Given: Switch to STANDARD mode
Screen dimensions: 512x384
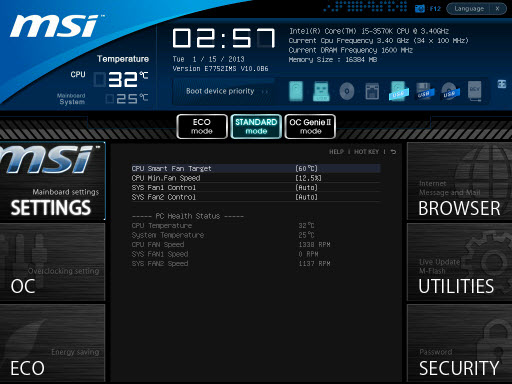Looking at the screenshot, I should (x=256, y=126).
